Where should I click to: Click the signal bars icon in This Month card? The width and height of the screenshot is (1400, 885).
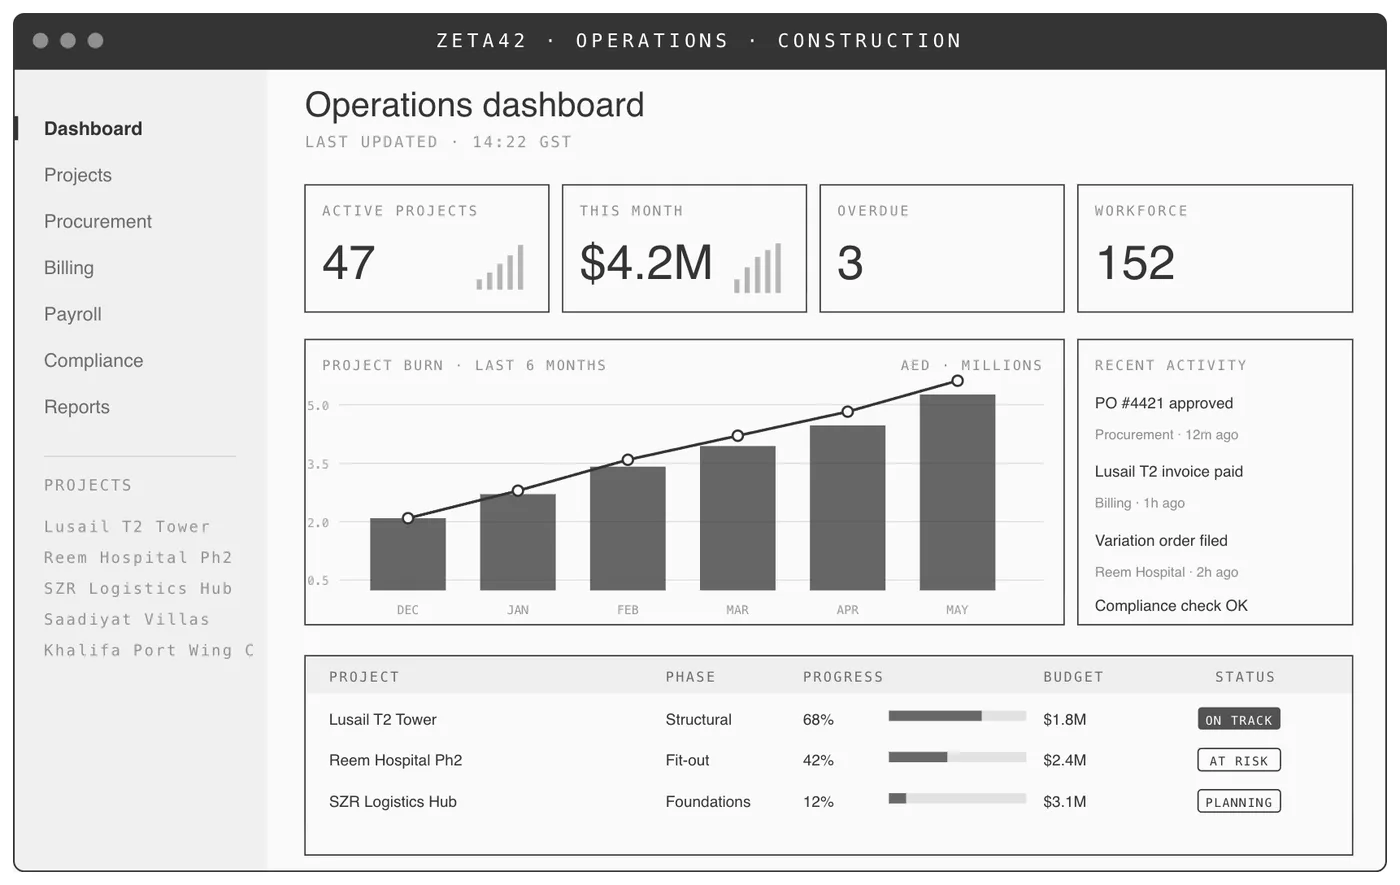[x=757, y=267]
